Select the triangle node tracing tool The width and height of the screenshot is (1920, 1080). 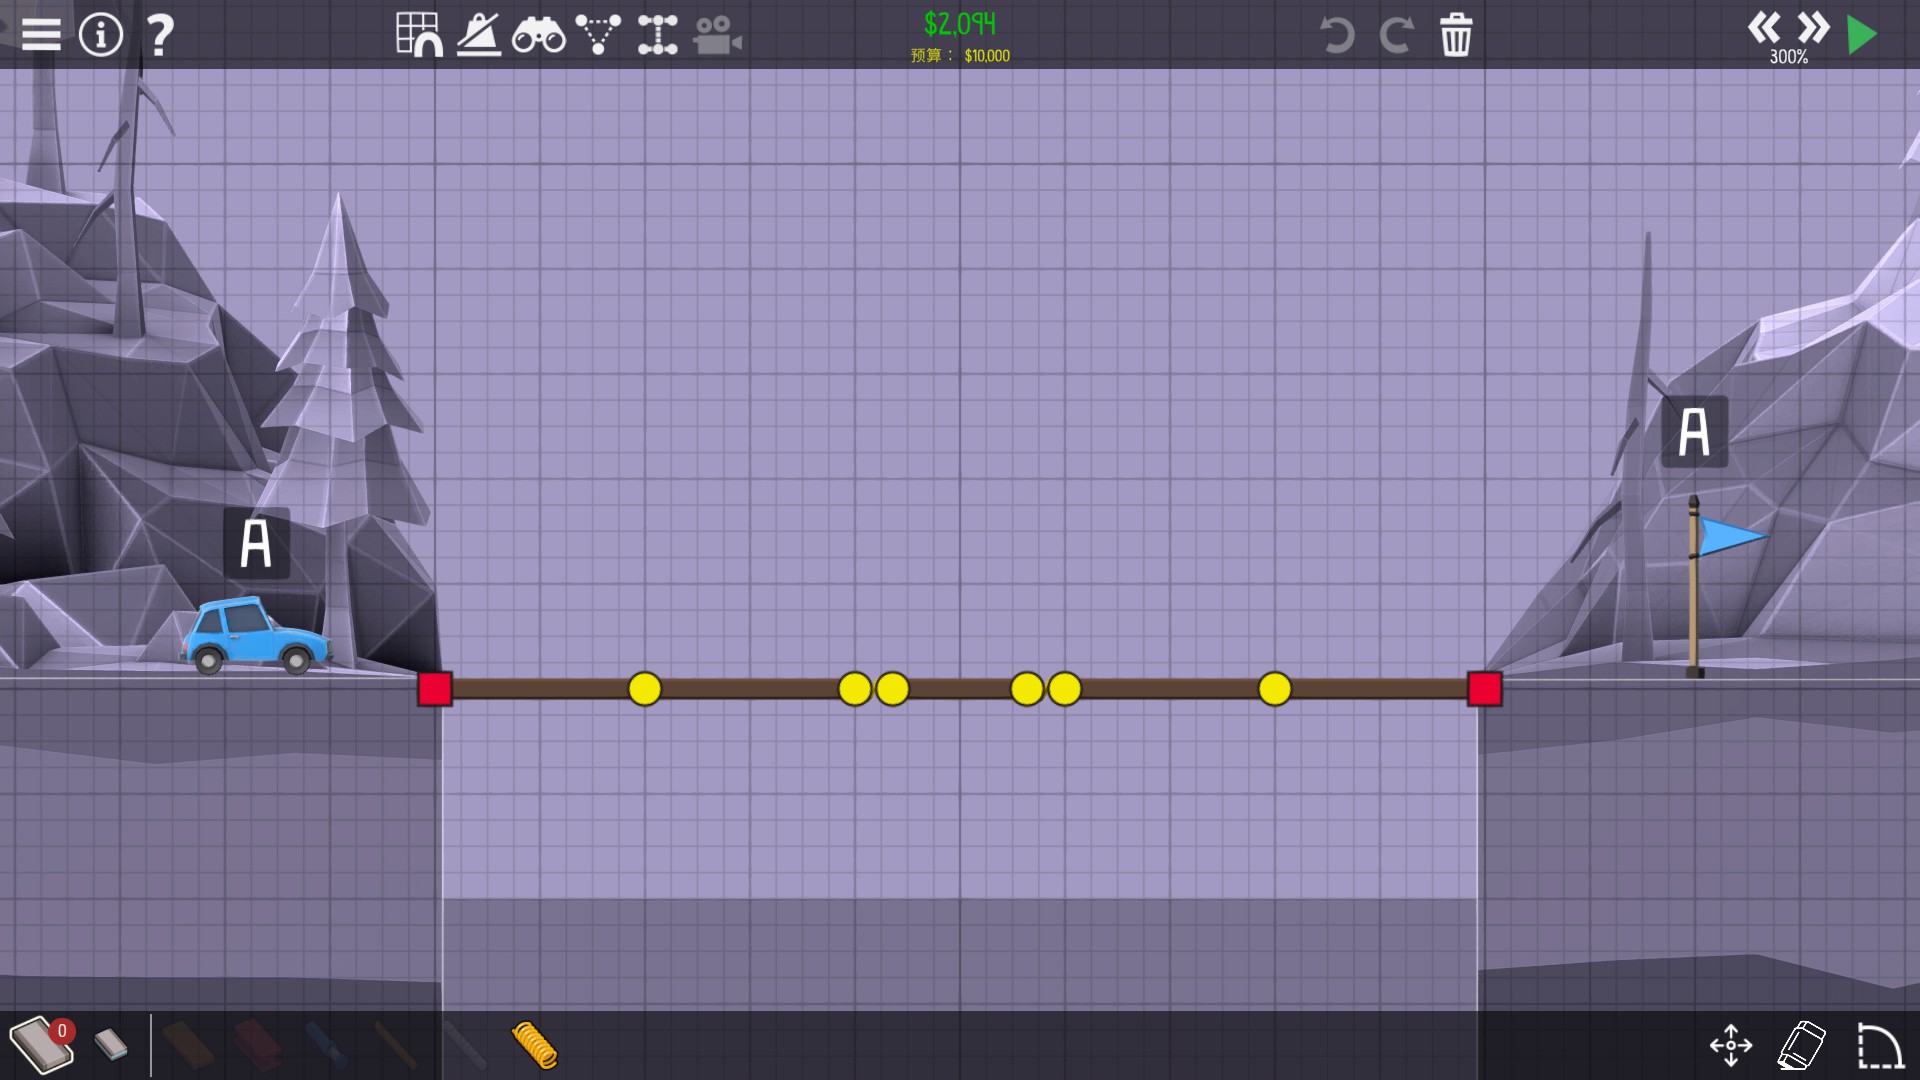tap(598, 34)
